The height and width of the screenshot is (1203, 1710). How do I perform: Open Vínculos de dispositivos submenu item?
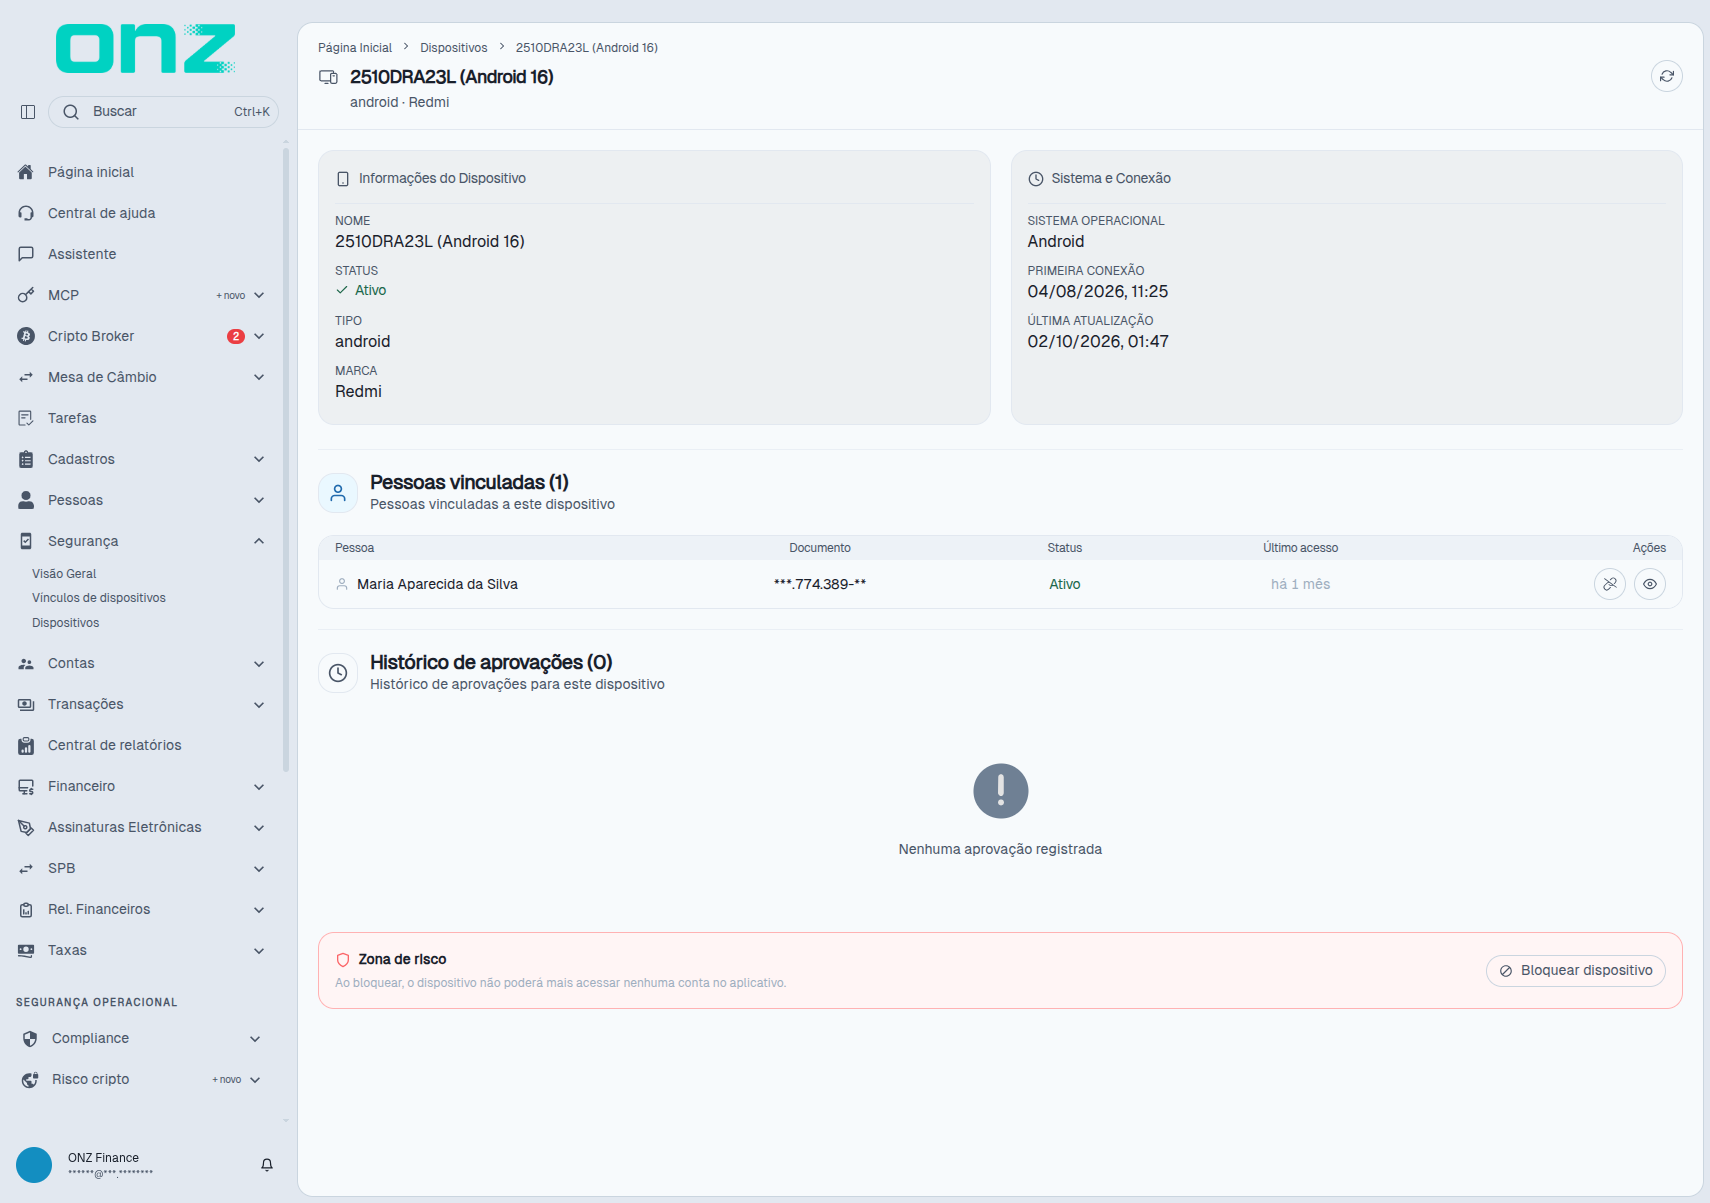tap(99, 598)
